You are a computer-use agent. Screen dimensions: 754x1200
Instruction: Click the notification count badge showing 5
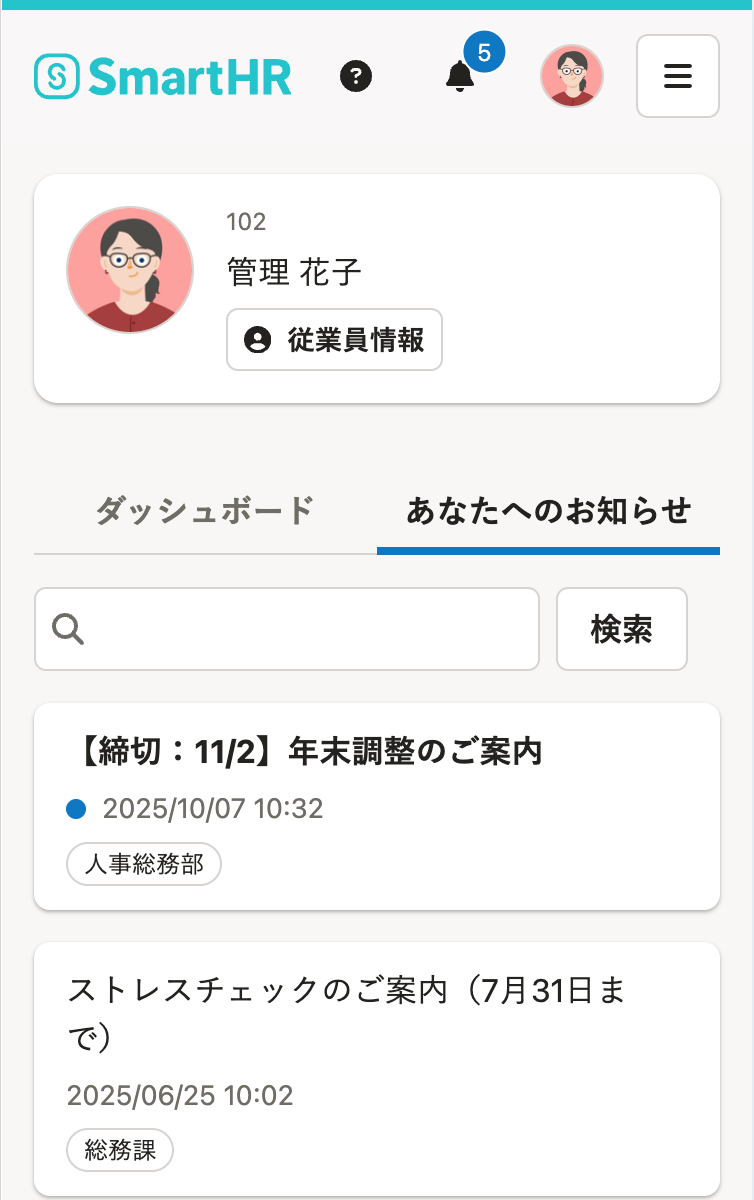click(484, 52)
